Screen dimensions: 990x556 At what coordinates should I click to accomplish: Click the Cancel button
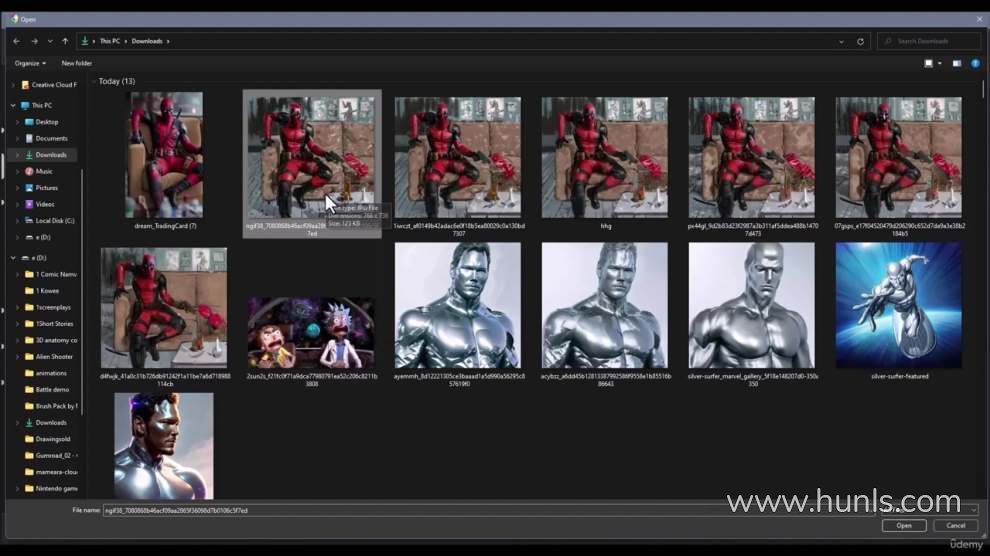(x=955, y=525)
